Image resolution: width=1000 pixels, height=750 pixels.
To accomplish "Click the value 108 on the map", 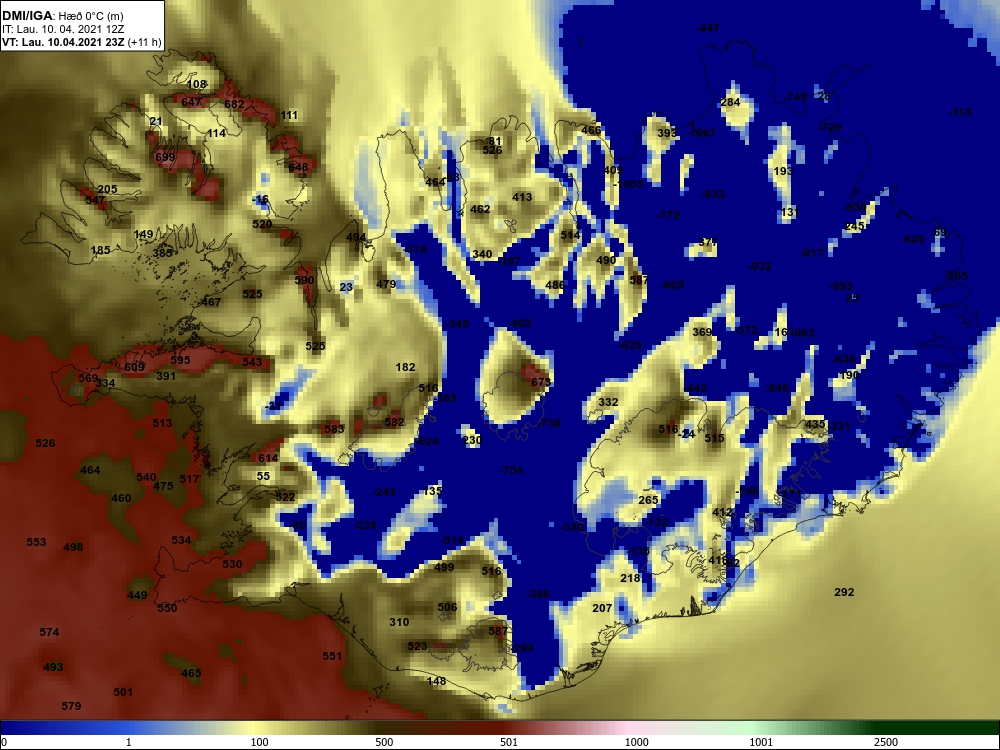I will click(x=197, y=84).
